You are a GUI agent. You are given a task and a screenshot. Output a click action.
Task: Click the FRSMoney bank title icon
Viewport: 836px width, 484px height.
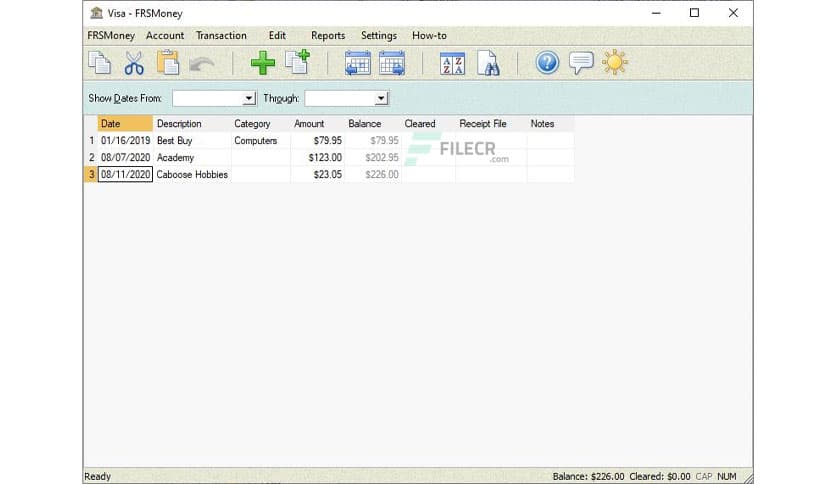pyautogui.click(x=97, y=13)
